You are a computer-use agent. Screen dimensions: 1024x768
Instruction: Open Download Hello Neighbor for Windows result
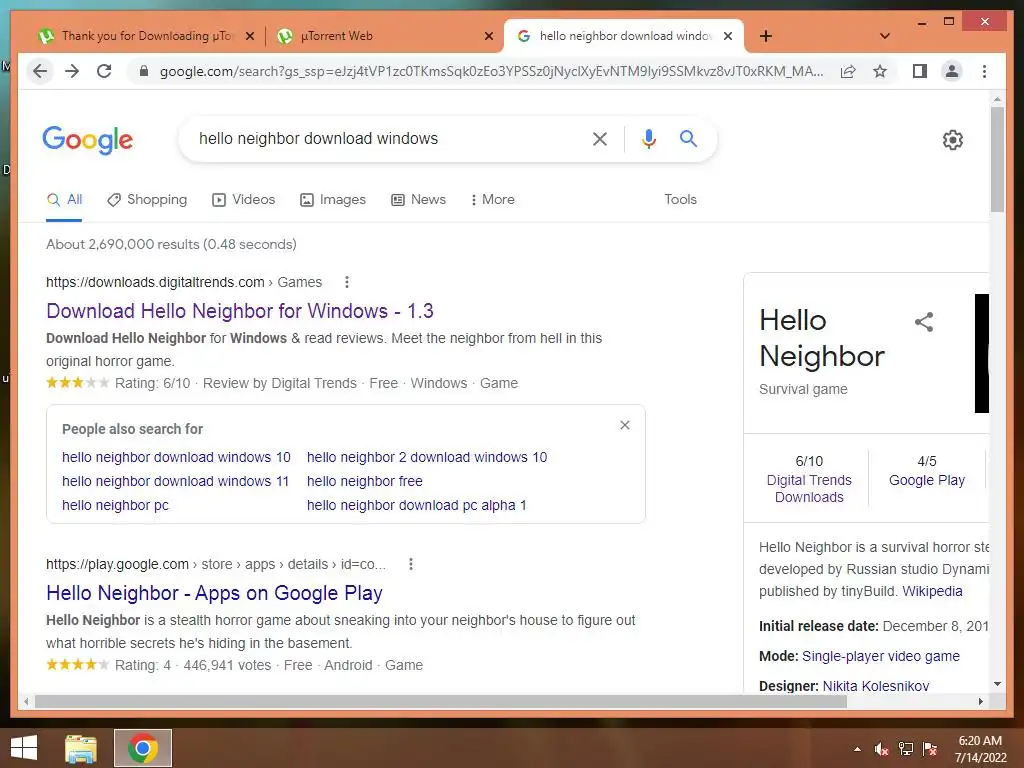(x=240, y=311)
